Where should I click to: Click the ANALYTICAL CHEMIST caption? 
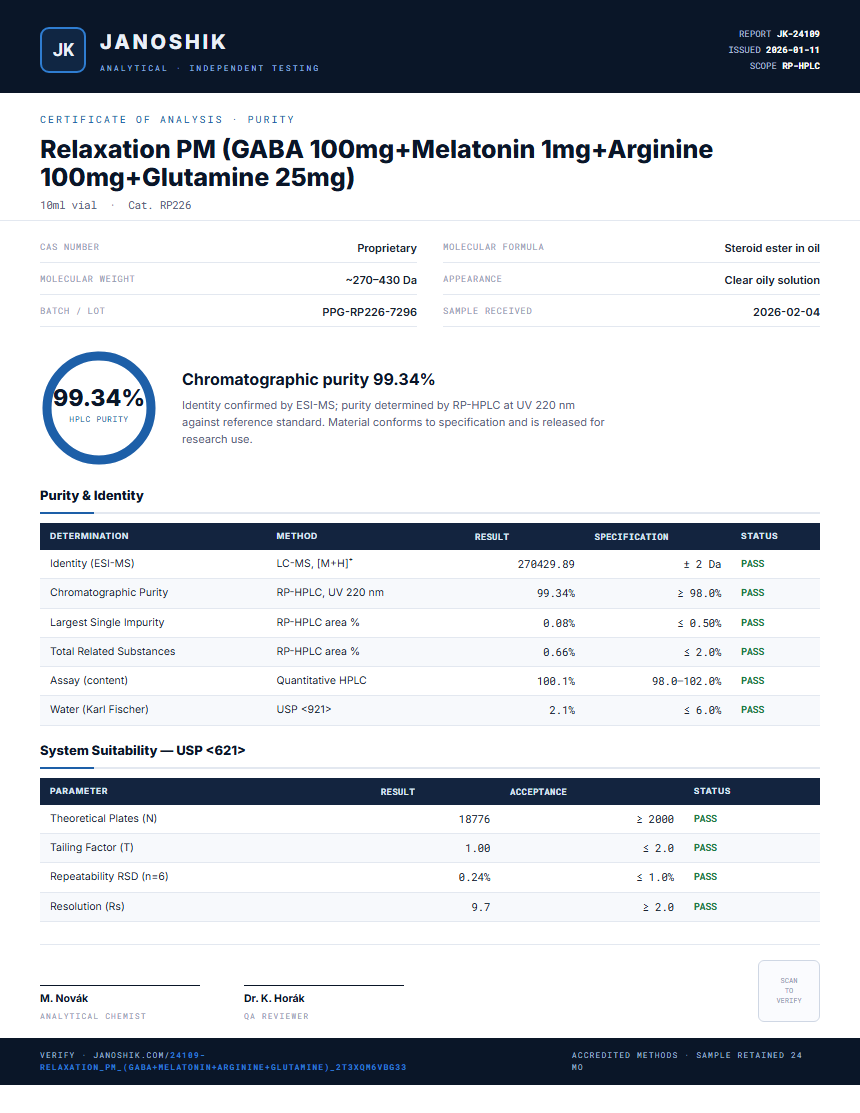[x=93, y=1016]
